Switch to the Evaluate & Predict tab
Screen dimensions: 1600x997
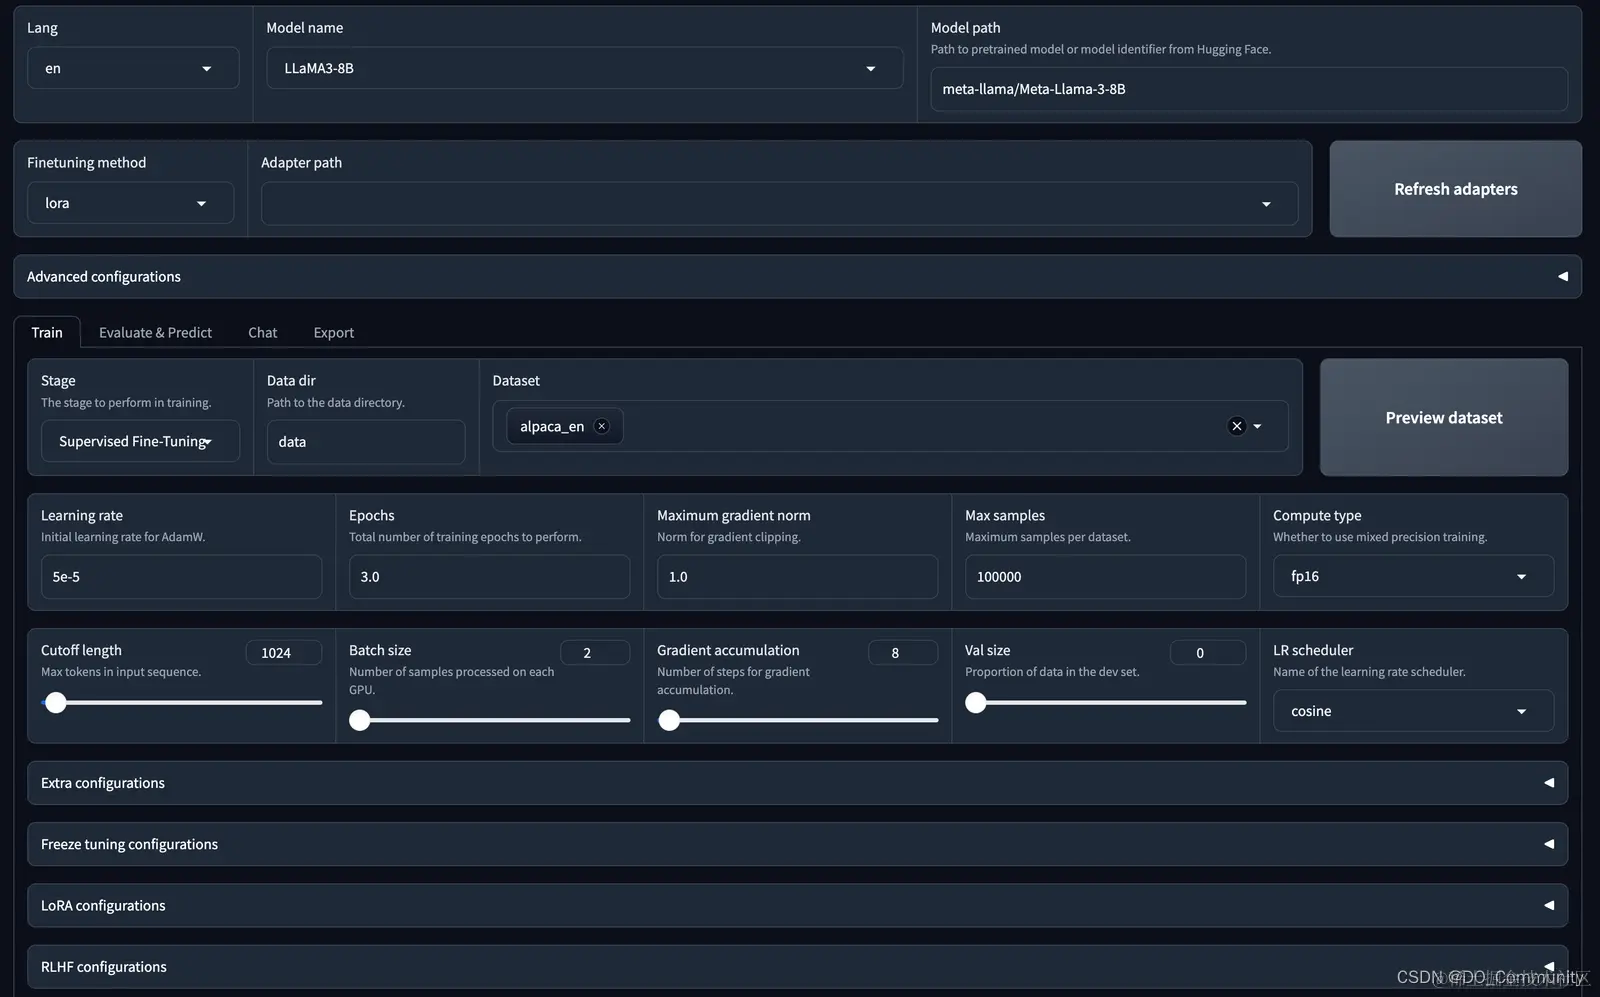[x=155, y=332]
